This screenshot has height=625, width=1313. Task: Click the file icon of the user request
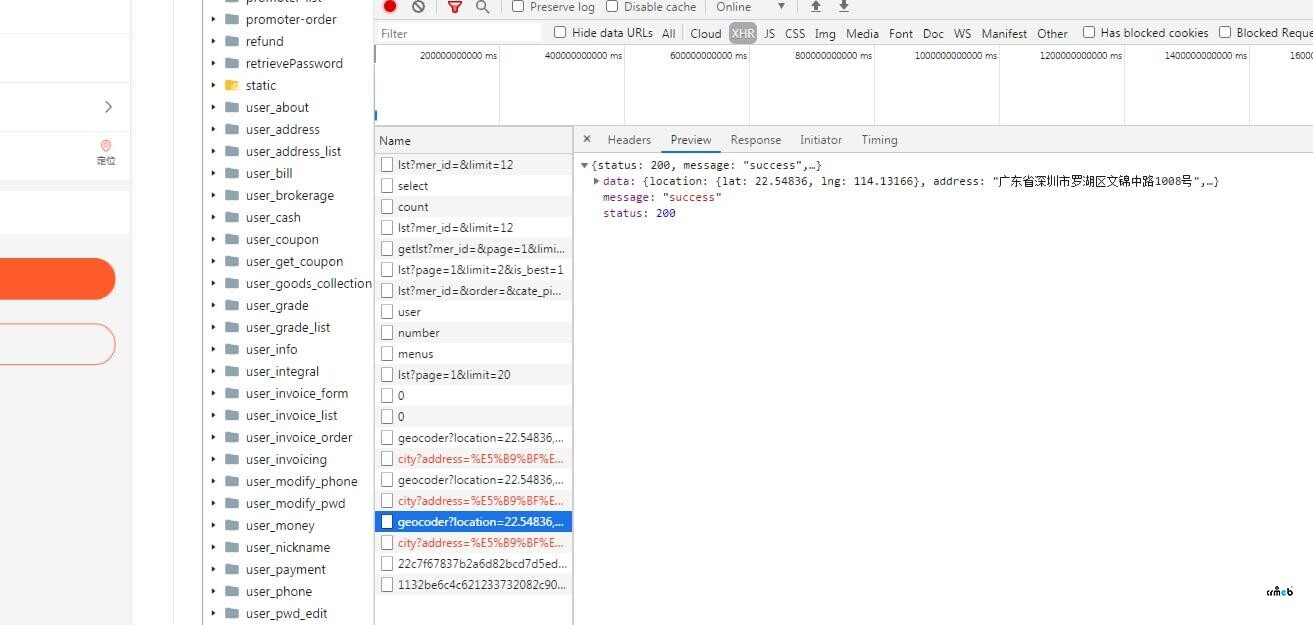[x=387, y=311]
